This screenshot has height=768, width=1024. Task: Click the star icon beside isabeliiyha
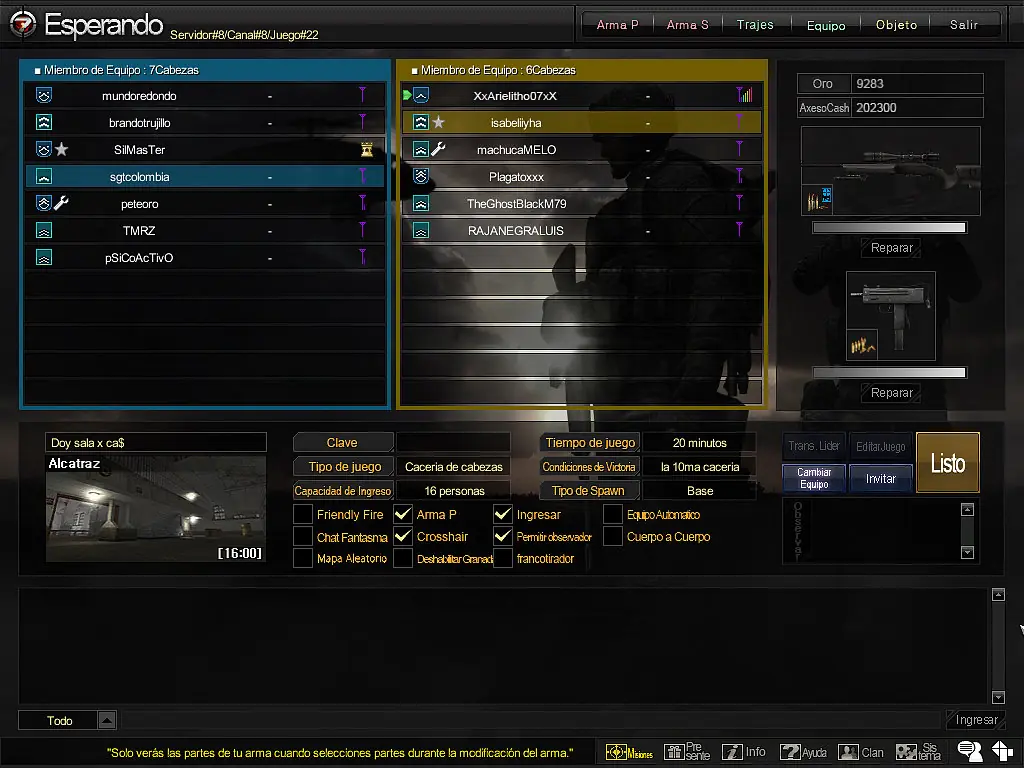(x=438, y=122)
